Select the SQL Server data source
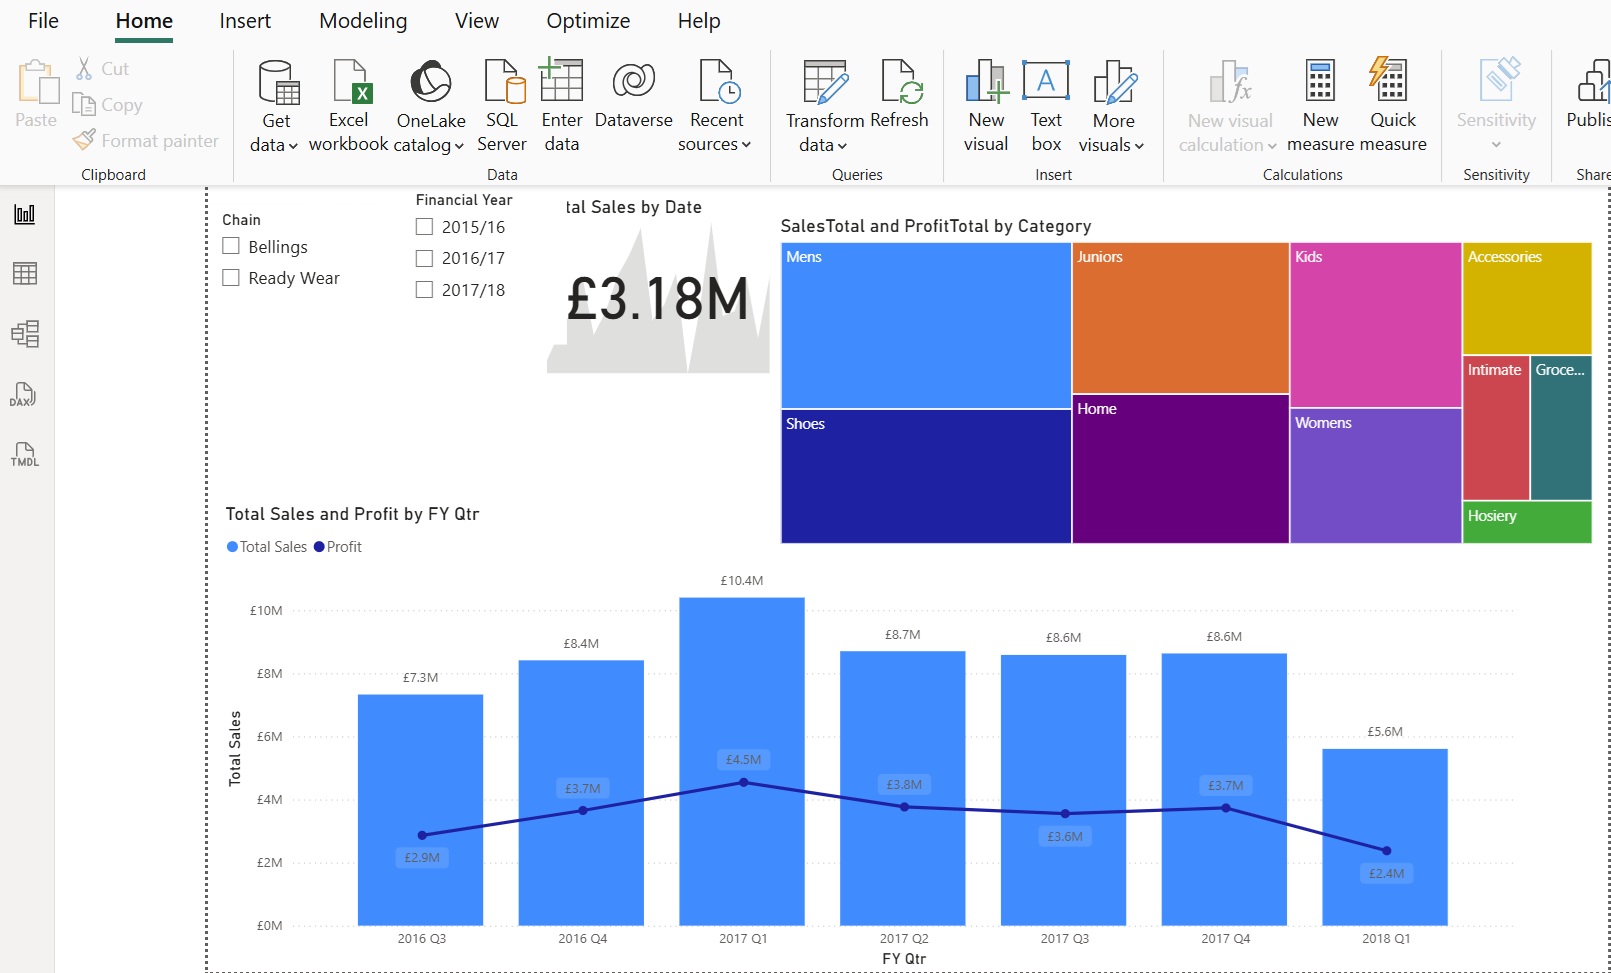 pos(501,103)
